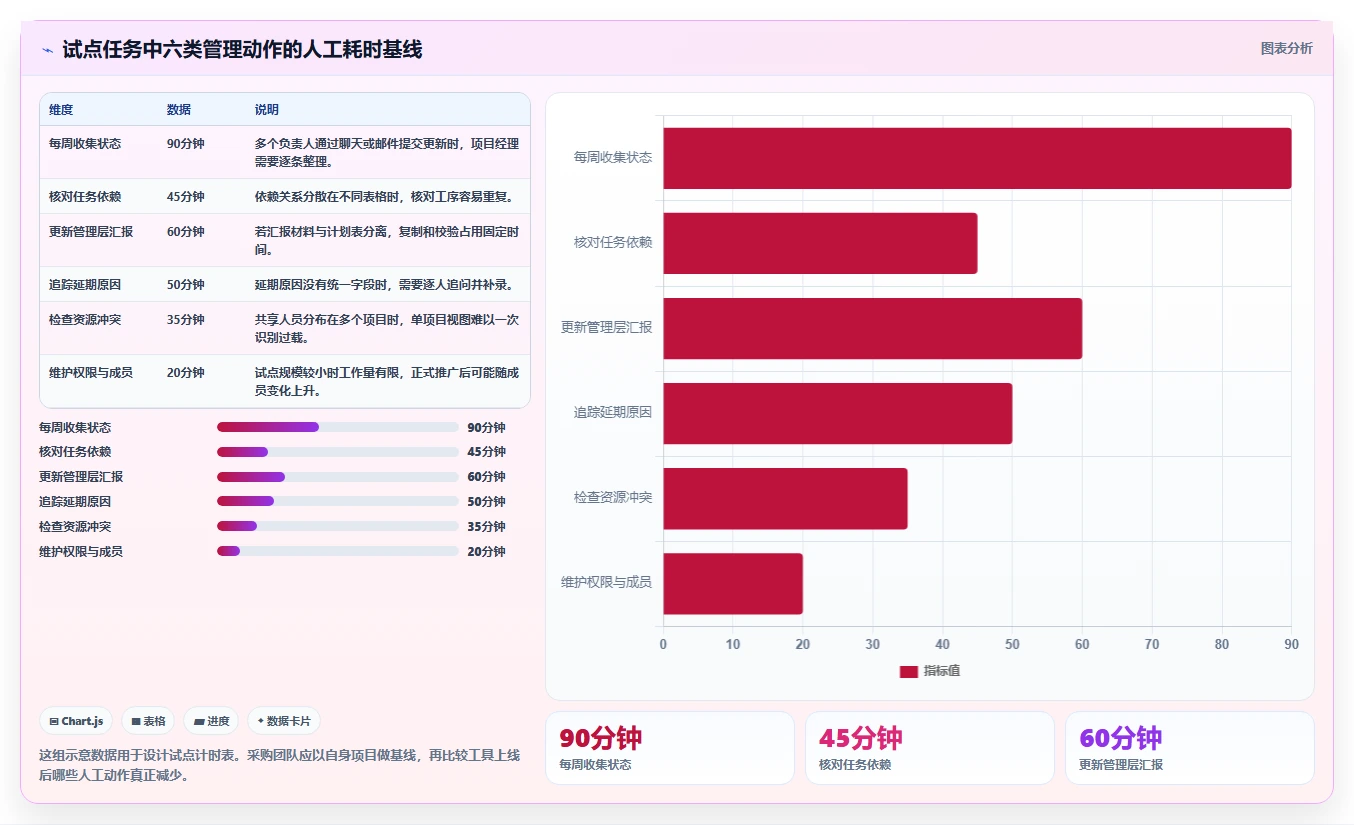The height and width of the screenshot is (825, 1354).
Task: Click the 20分钟 value beside the progress bar
Action: tap(486, 552)
